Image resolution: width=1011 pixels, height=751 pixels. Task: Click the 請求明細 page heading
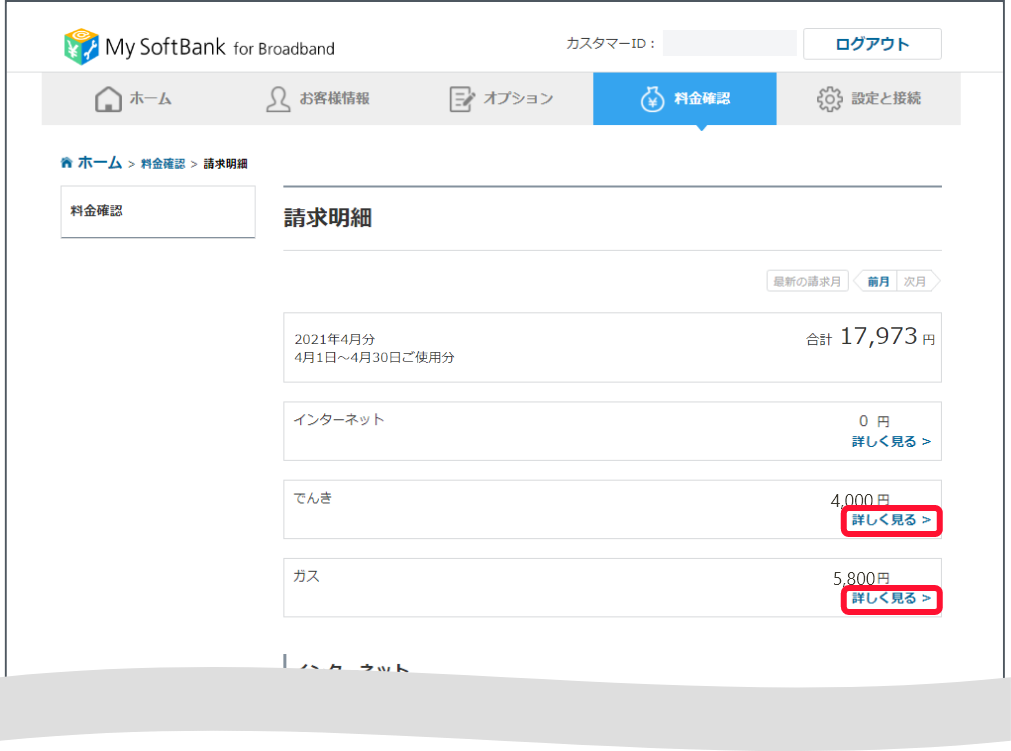click(x=328, y=218)
